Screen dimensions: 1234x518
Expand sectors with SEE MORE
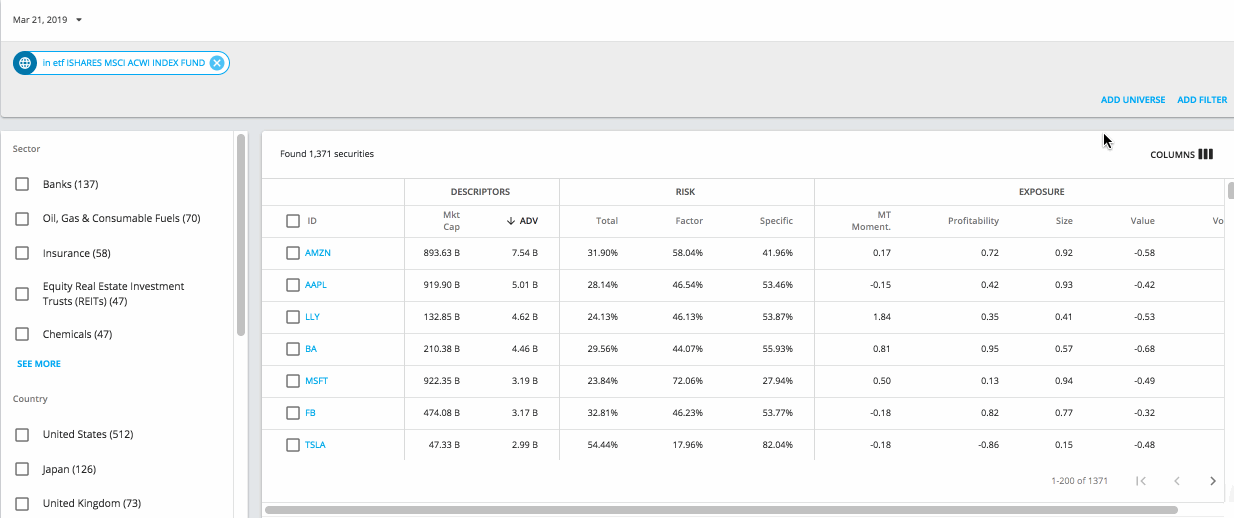[39, 364]
